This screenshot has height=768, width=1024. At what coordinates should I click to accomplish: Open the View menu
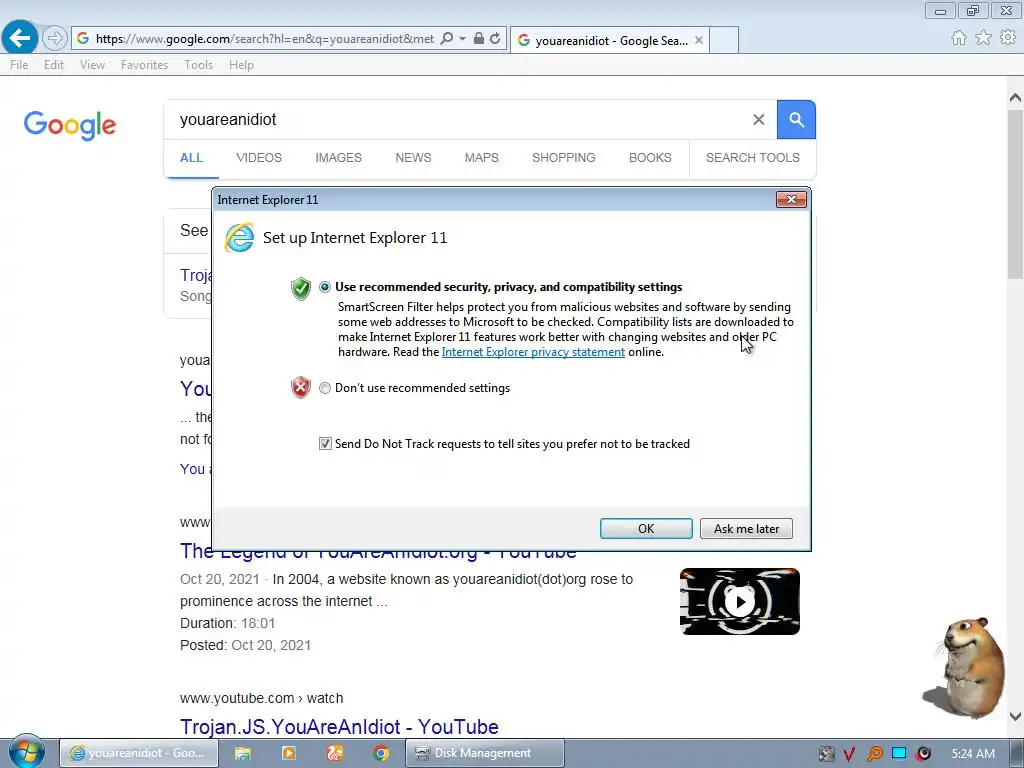(x=92, y=65)
